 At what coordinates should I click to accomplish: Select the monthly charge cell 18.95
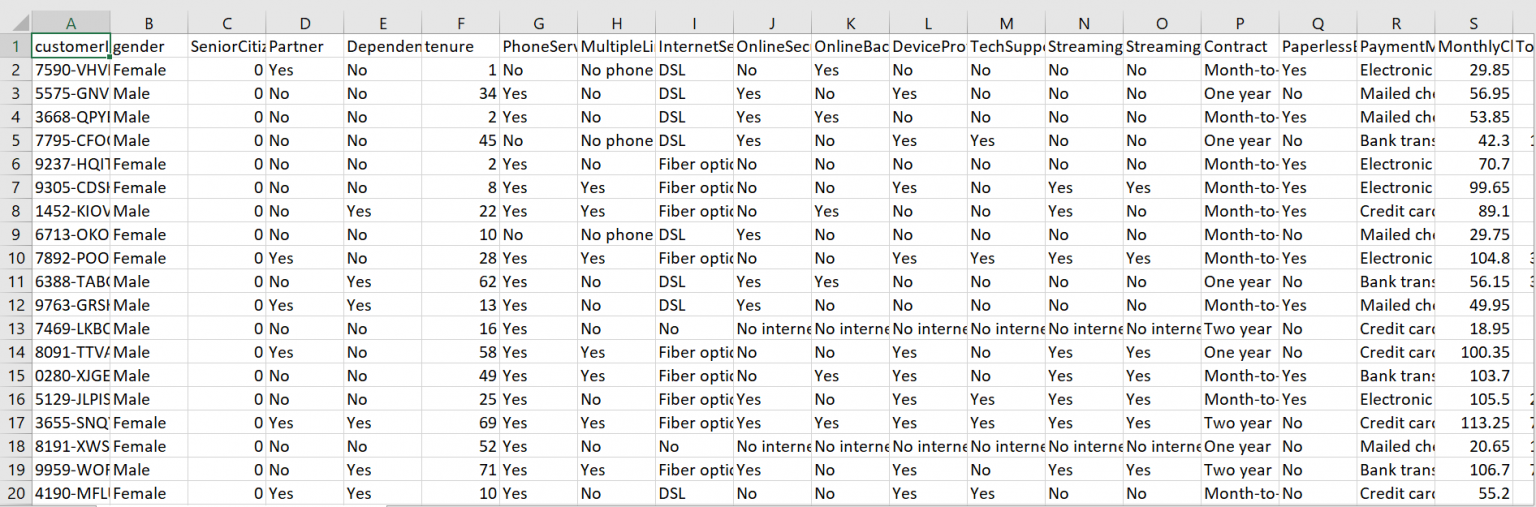[x=1474, y=329]
